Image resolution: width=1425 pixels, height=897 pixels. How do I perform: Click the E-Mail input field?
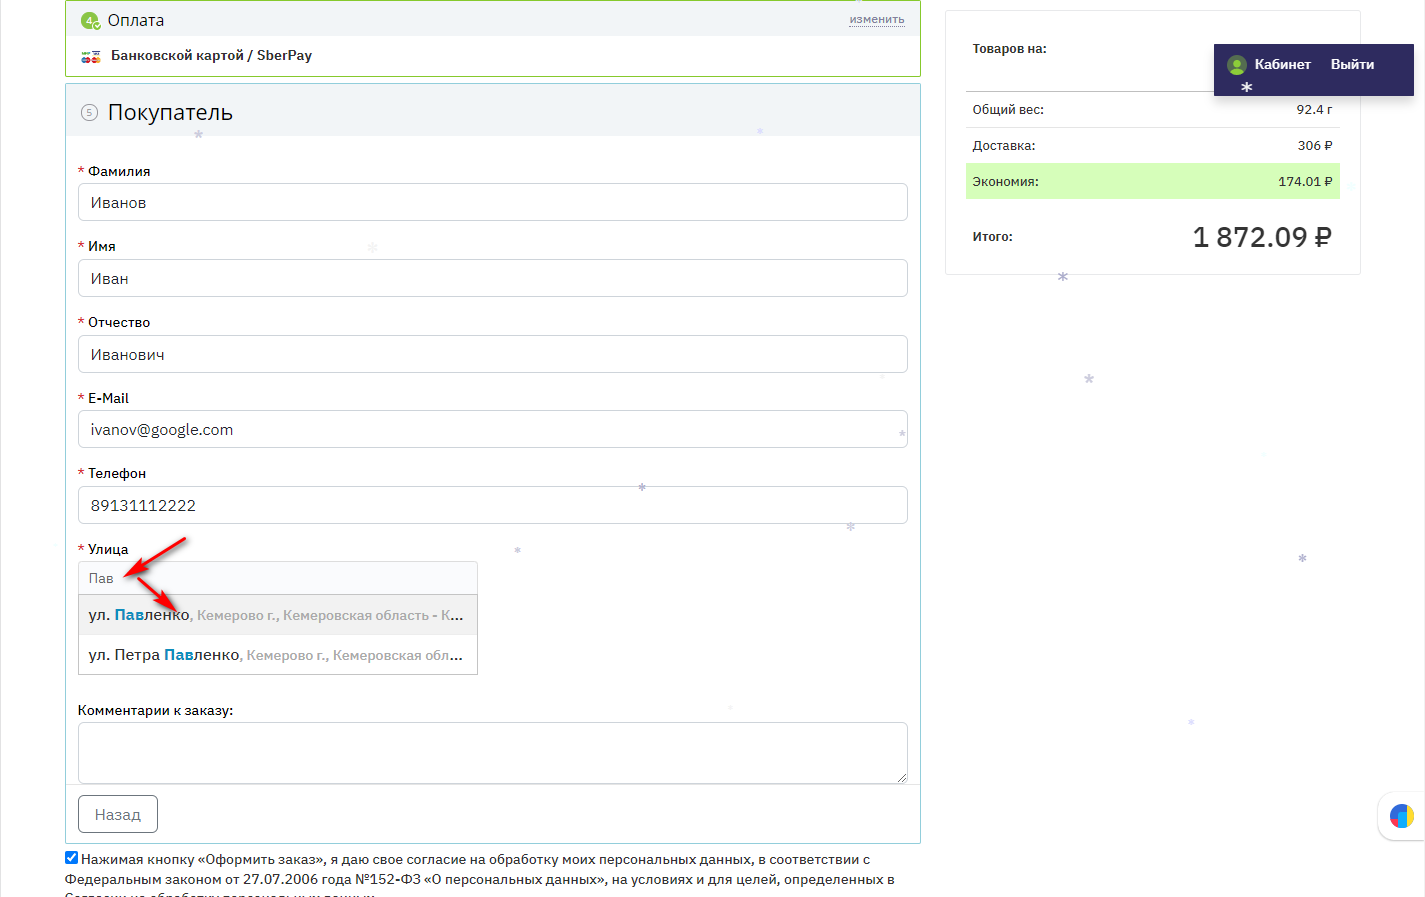click(x=492, y=430)
